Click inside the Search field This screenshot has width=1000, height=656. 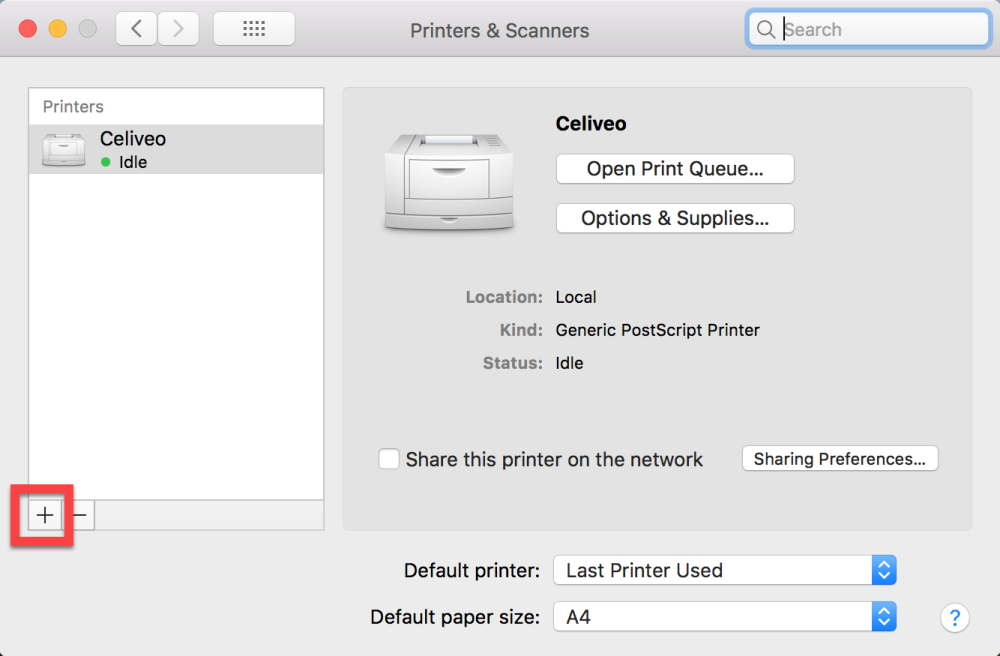coord(860,29)
